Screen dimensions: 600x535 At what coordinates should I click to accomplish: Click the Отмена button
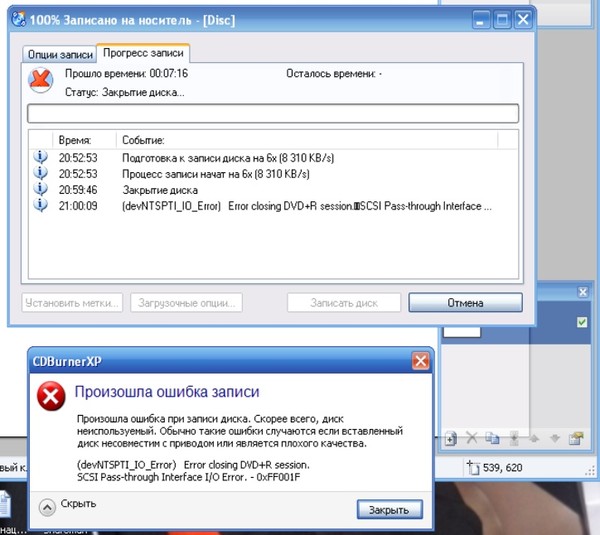[x=465, y=303]
